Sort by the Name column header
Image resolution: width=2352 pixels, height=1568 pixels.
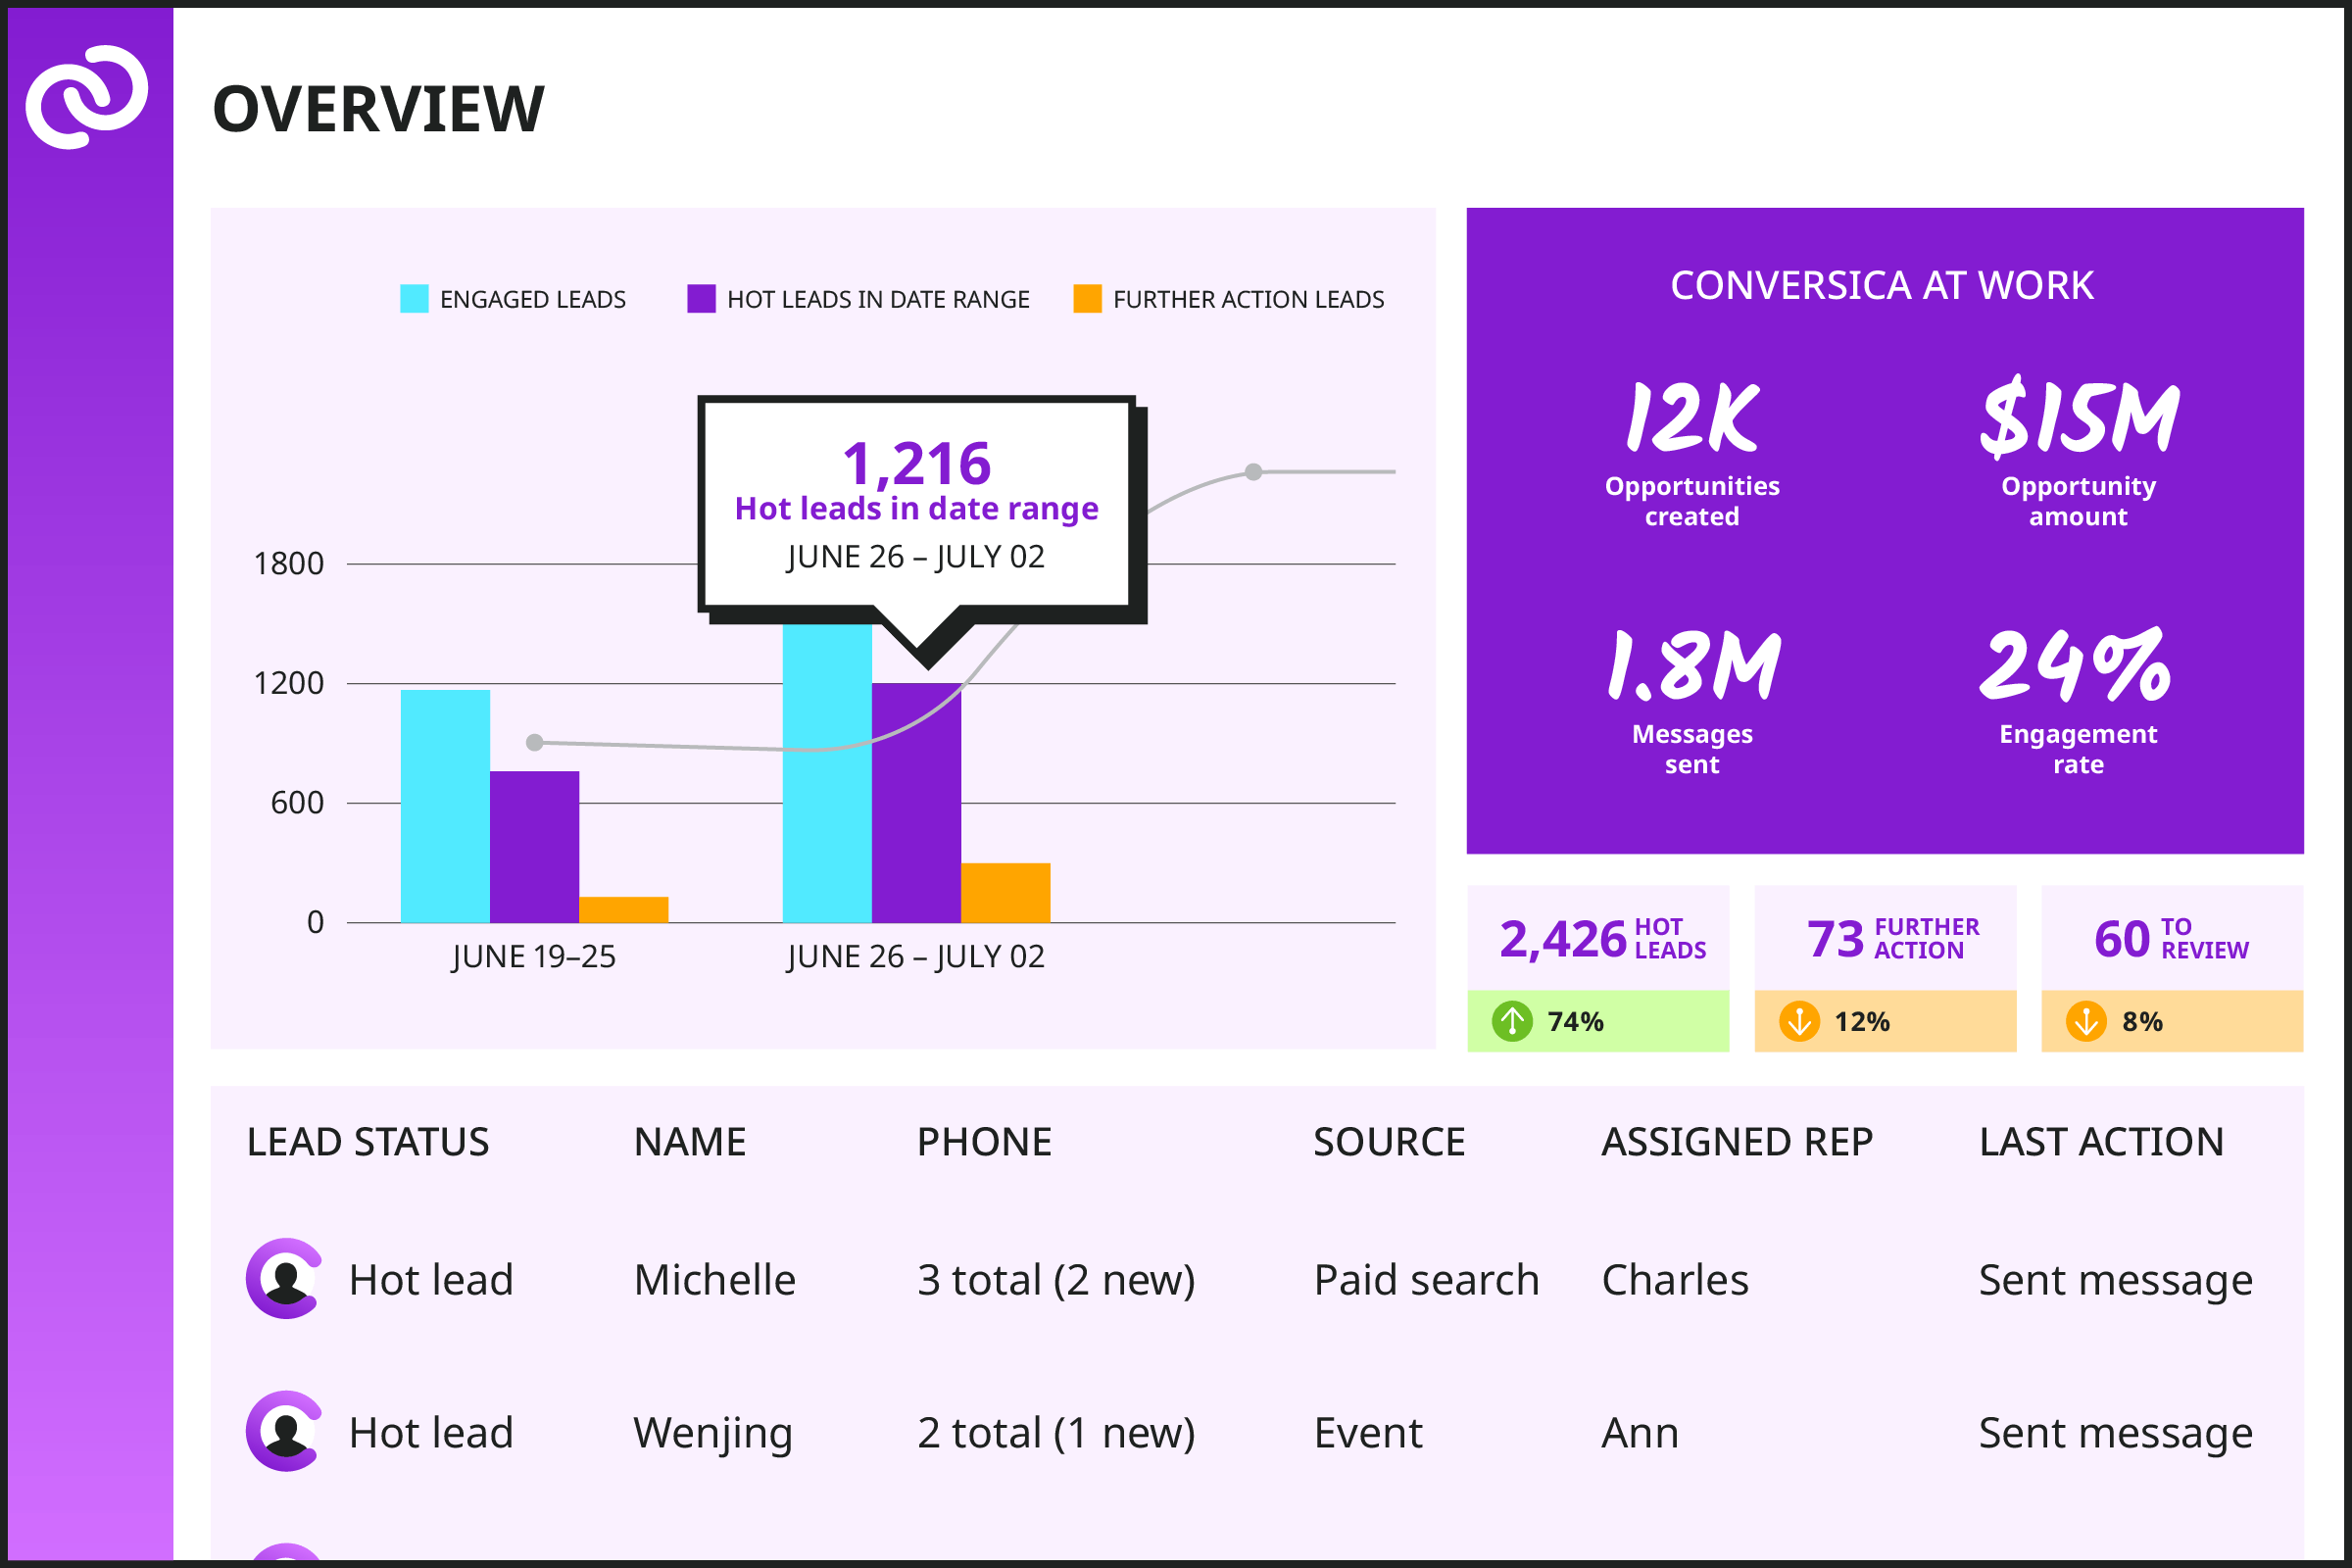tap(690, 1142)
